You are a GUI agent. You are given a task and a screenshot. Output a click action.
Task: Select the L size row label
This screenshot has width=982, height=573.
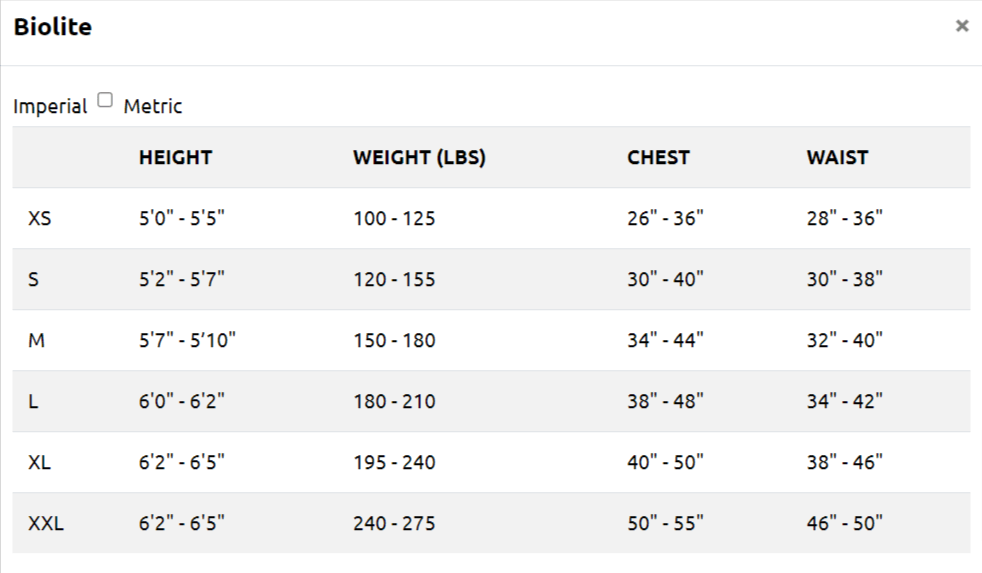pyautogui.click(x=34, y=401)
